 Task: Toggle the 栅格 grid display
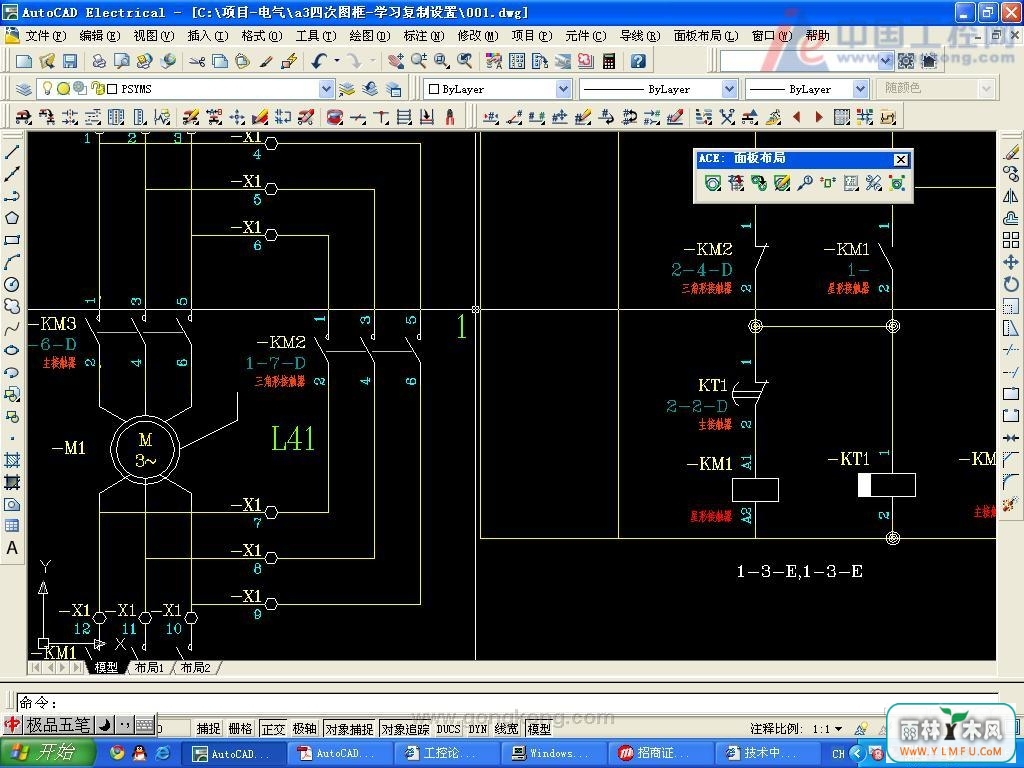(240, 728)
